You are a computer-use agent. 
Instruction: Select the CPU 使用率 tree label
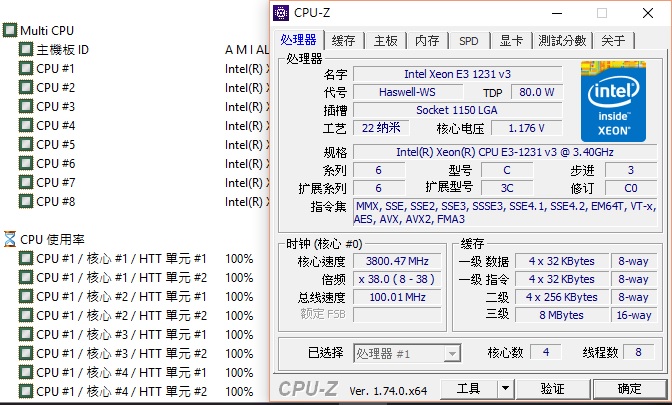click(x=52, y=239)
